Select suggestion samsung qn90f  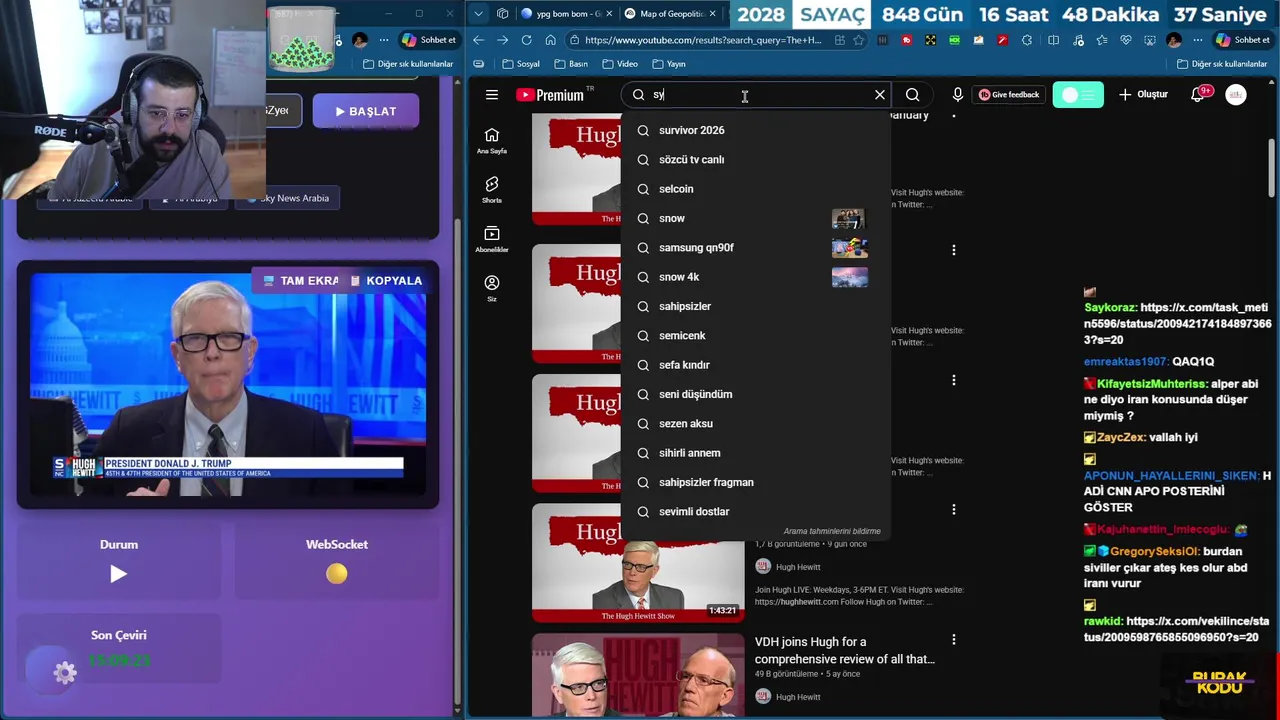(755, 248)
